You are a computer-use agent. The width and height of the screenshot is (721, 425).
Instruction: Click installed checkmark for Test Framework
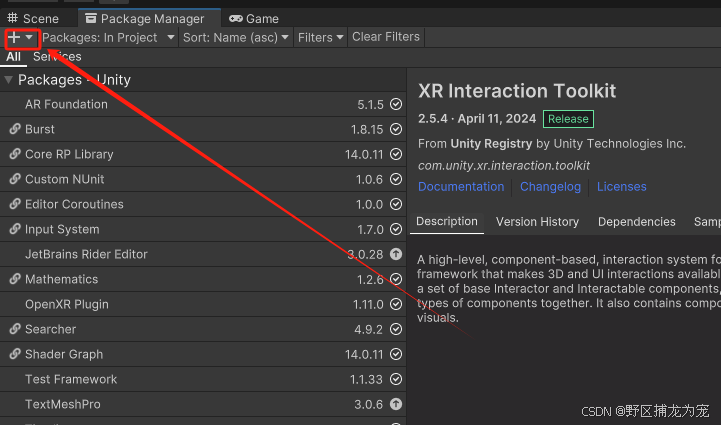[x=396, y=379]
